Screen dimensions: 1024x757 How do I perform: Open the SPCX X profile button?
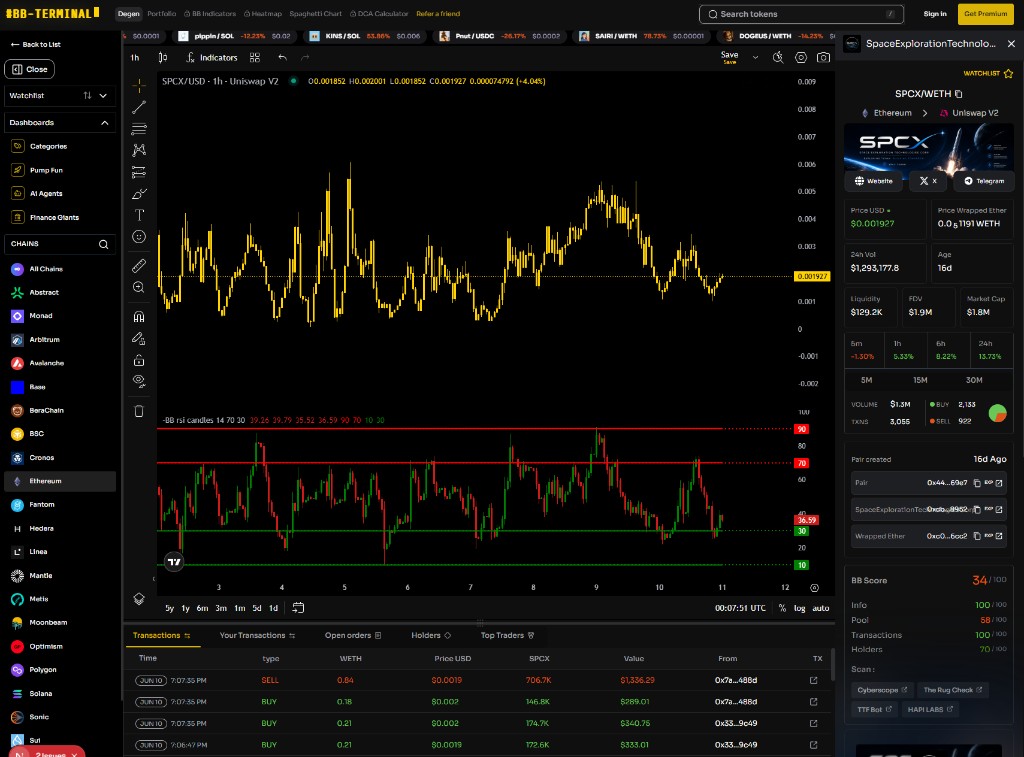tap(929, 181)
